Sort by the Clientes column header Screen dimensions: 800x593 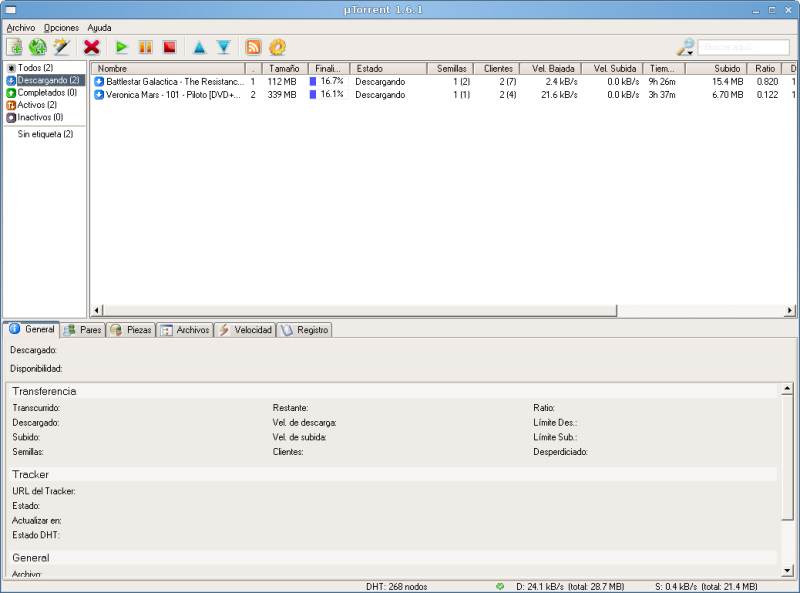497,68
